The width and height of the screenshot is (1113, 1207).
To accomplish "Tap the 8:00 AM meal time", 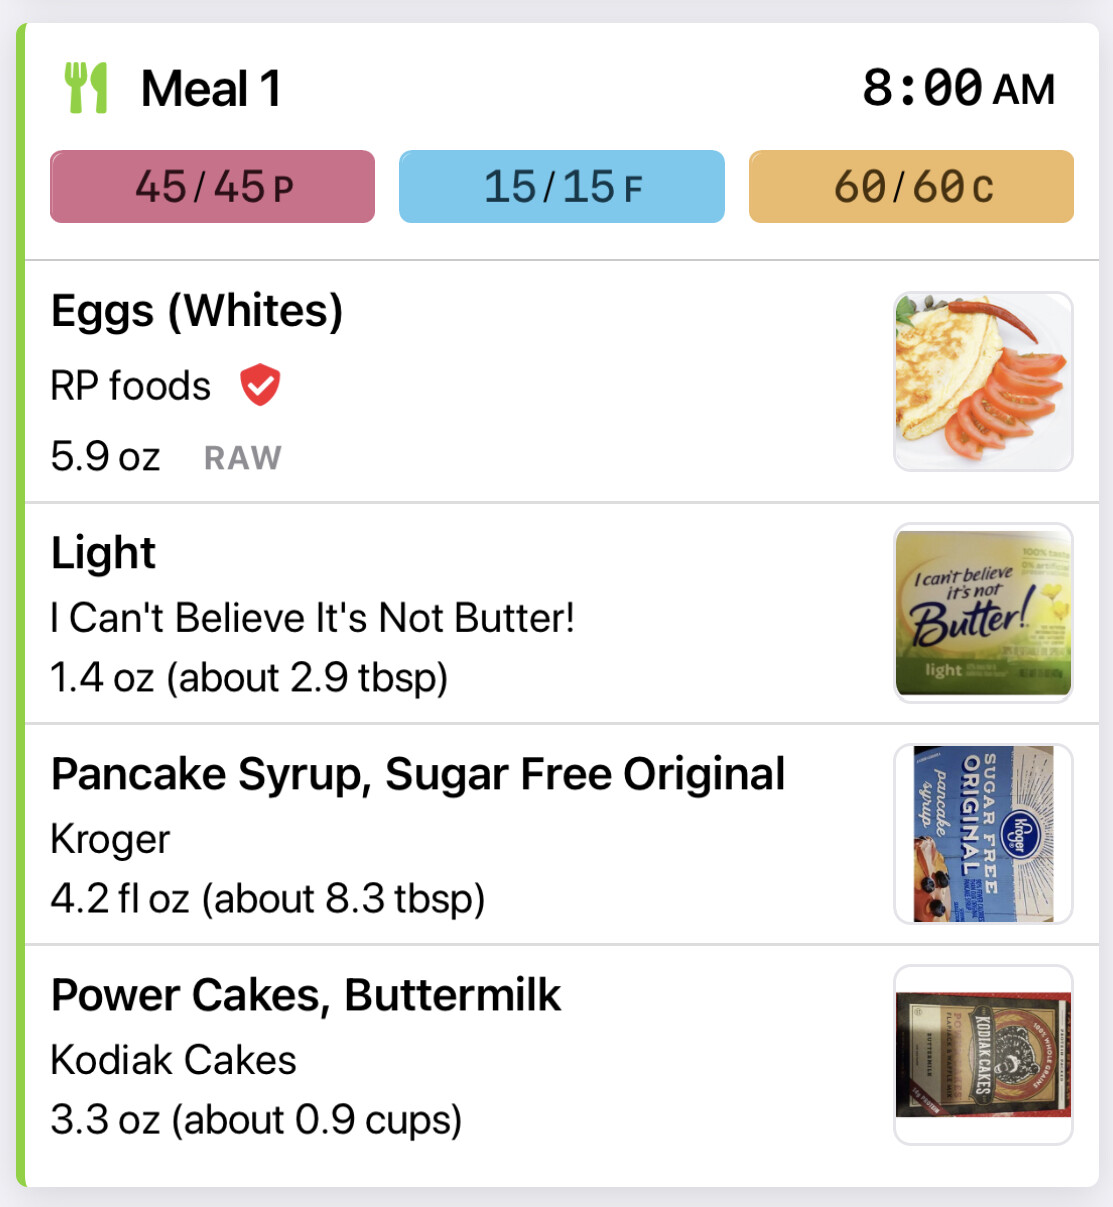I will point(958,88).
